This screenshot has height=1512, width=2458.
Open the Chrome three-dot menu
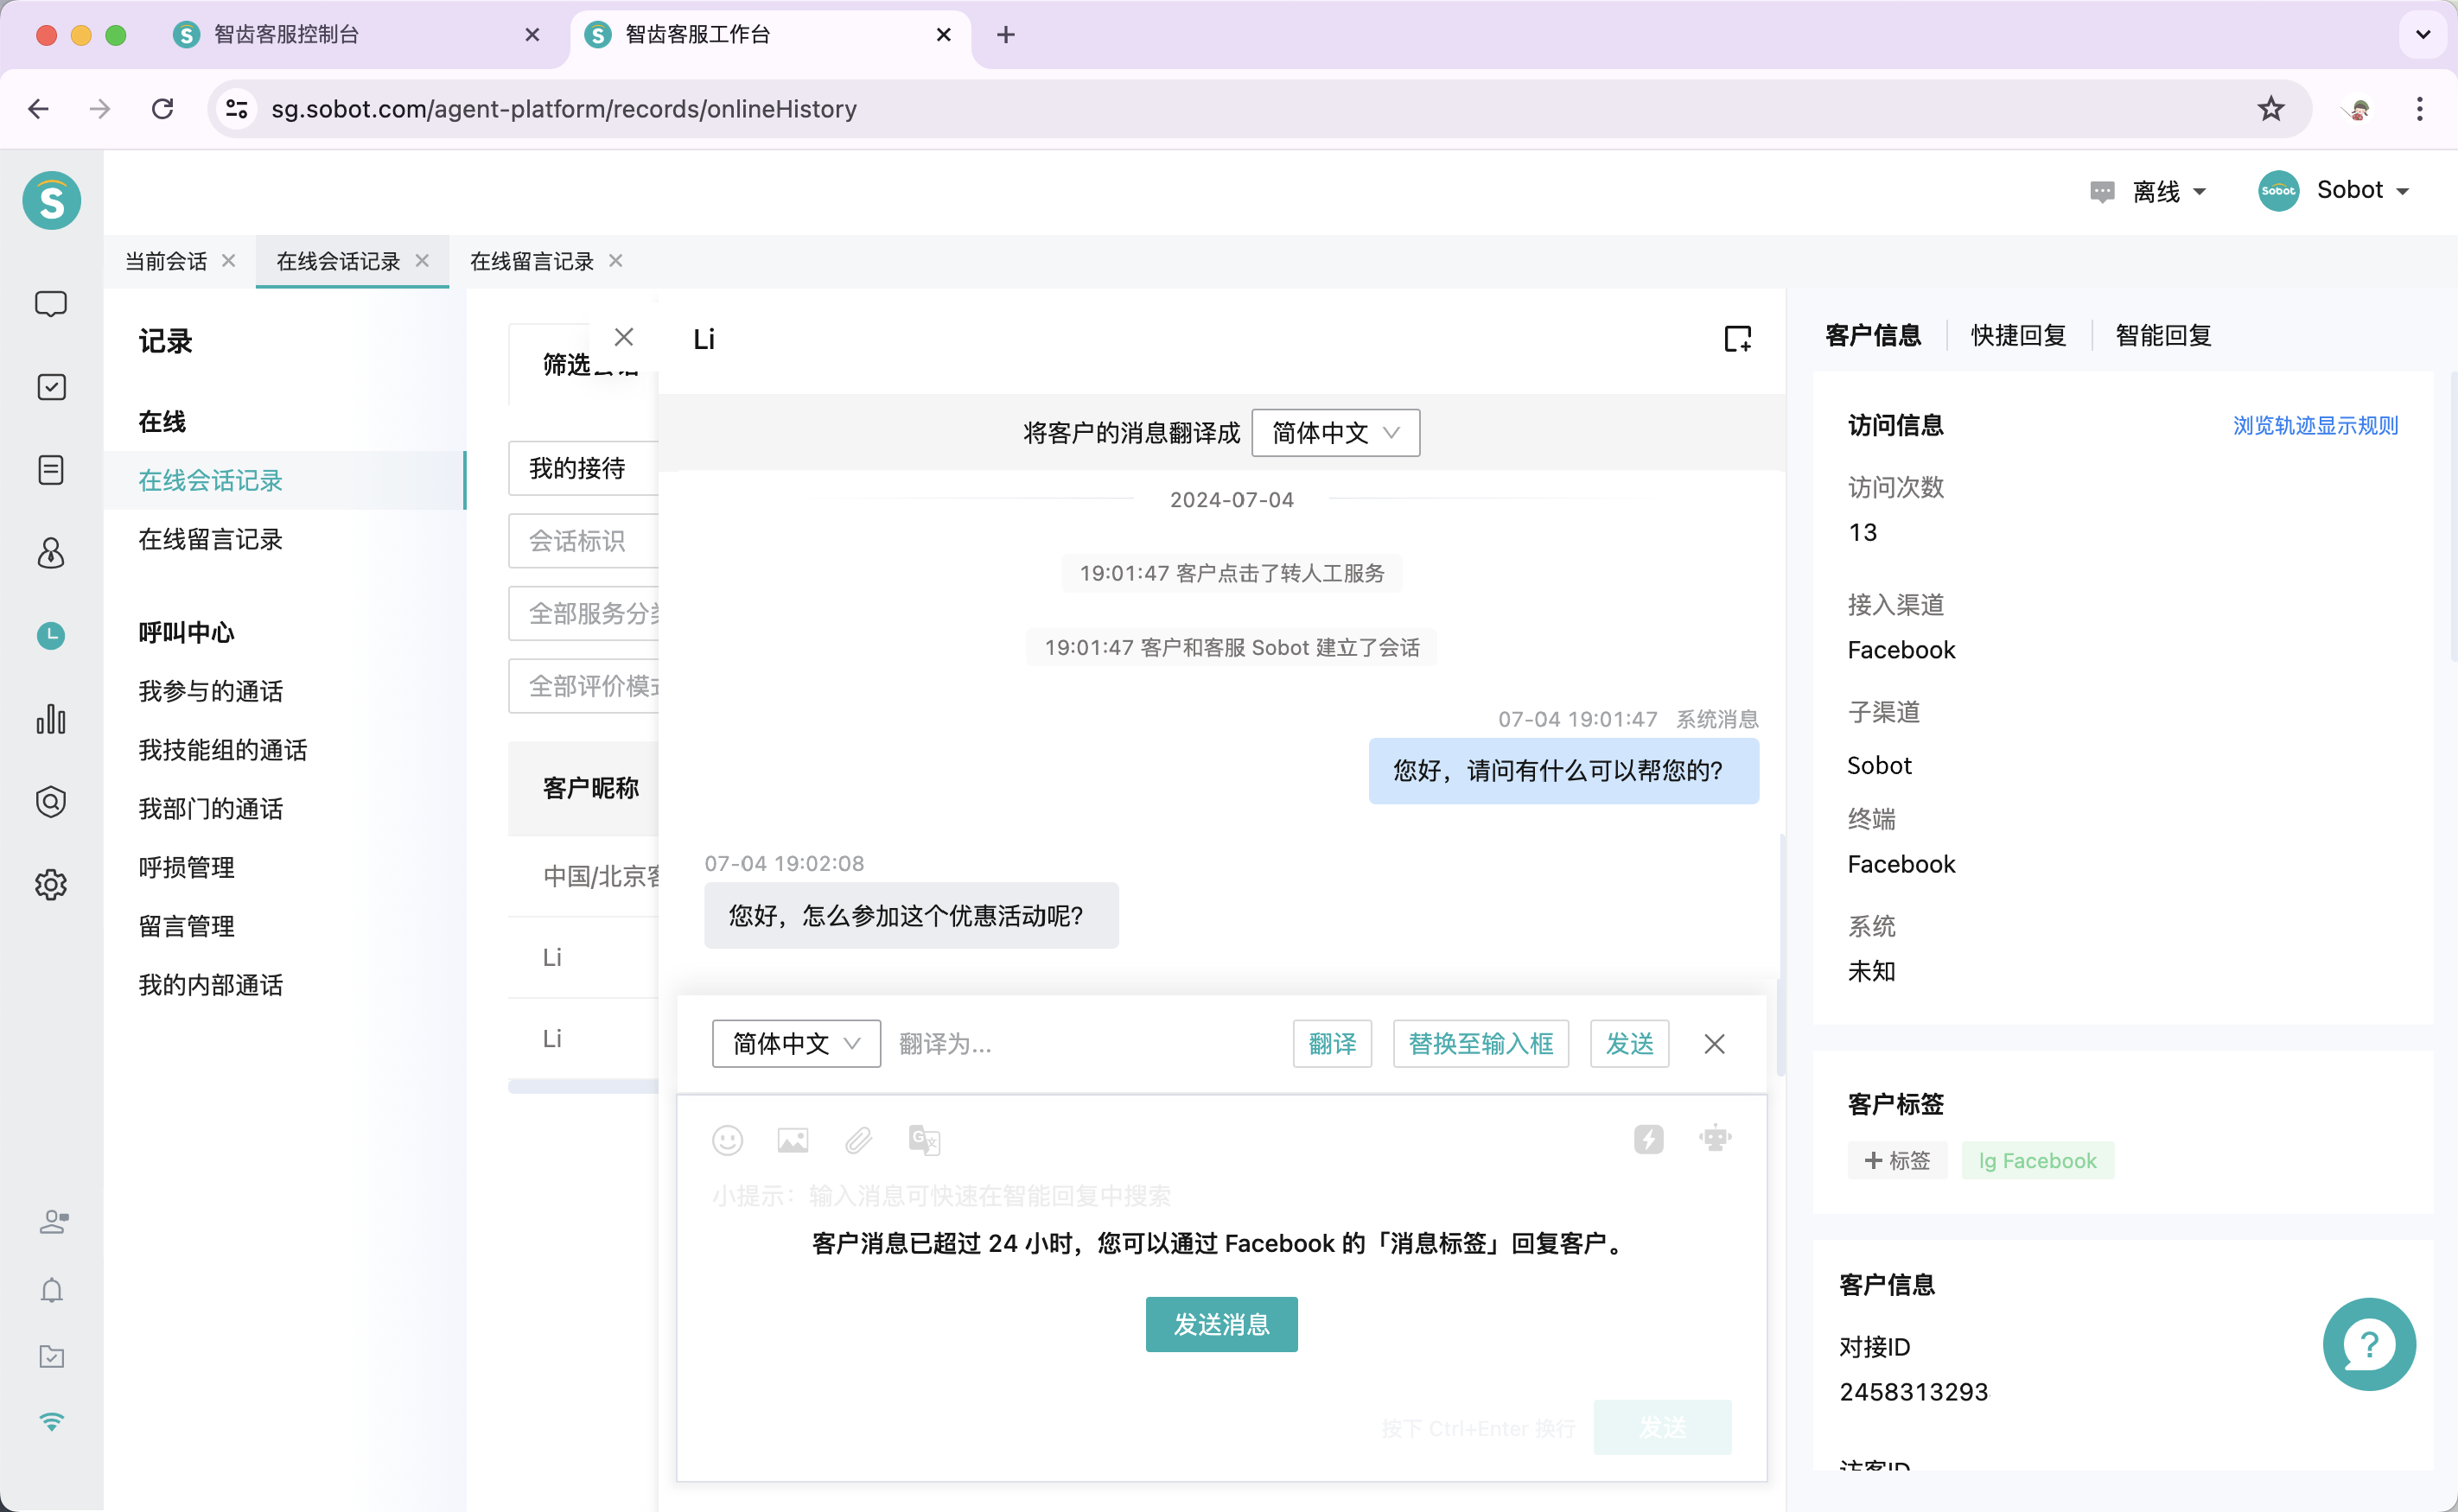coord(2419,109)
